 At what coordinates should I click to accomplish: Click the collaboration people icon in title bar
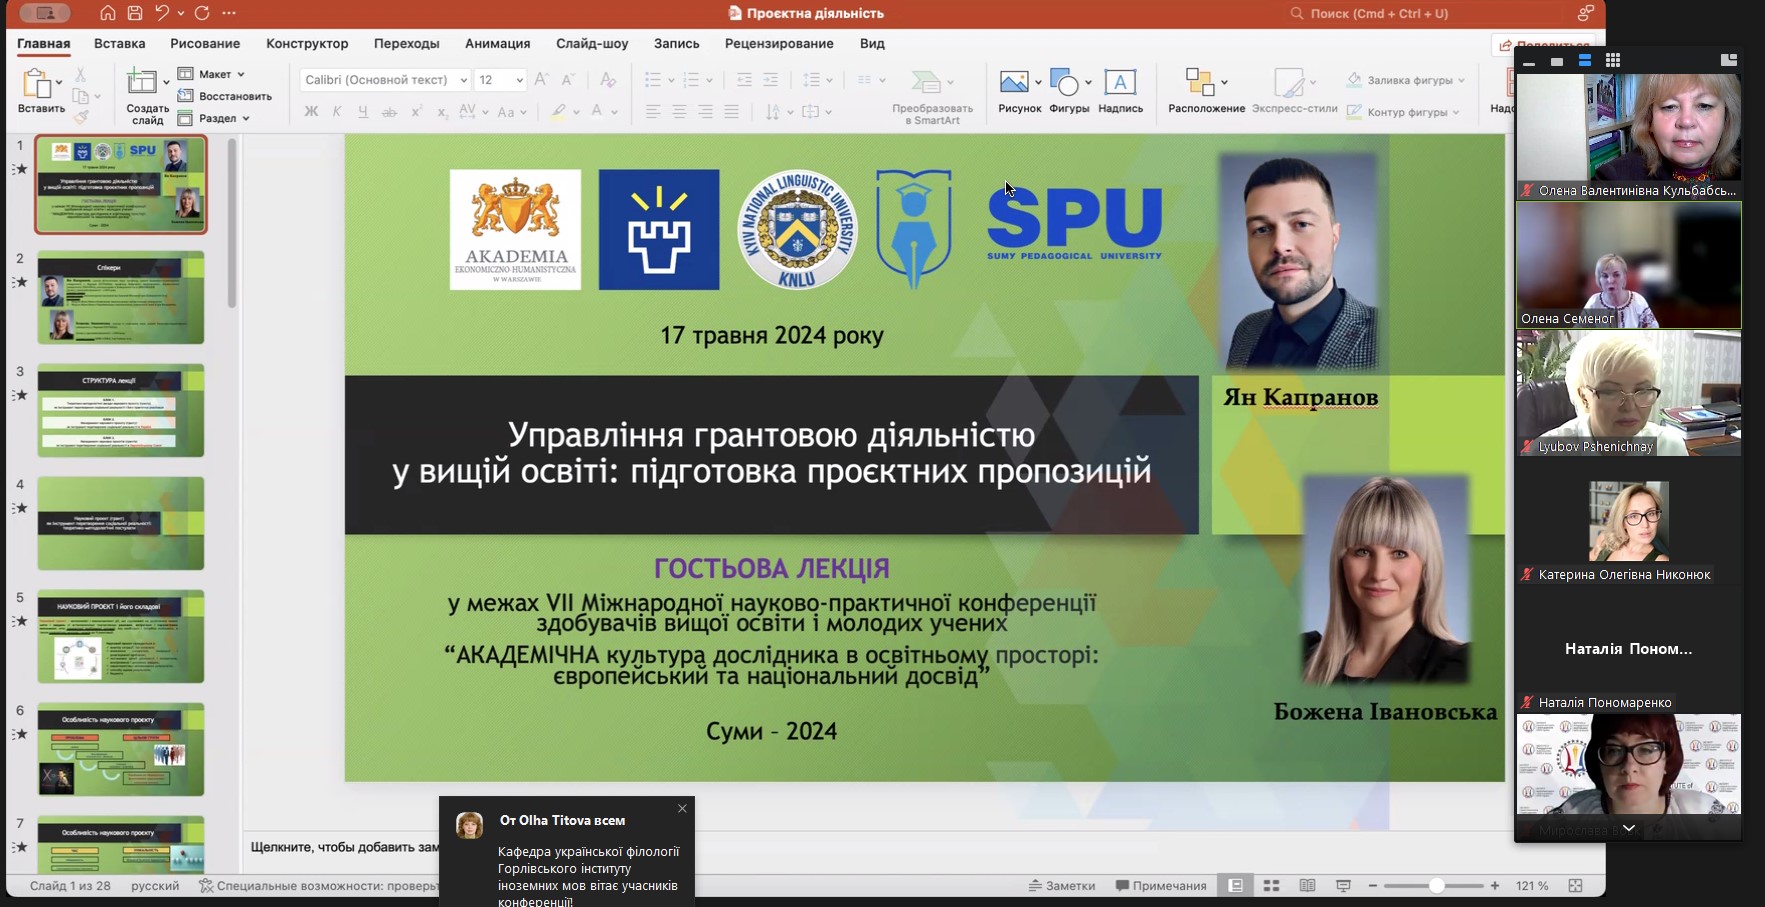tap(1586, 13)
